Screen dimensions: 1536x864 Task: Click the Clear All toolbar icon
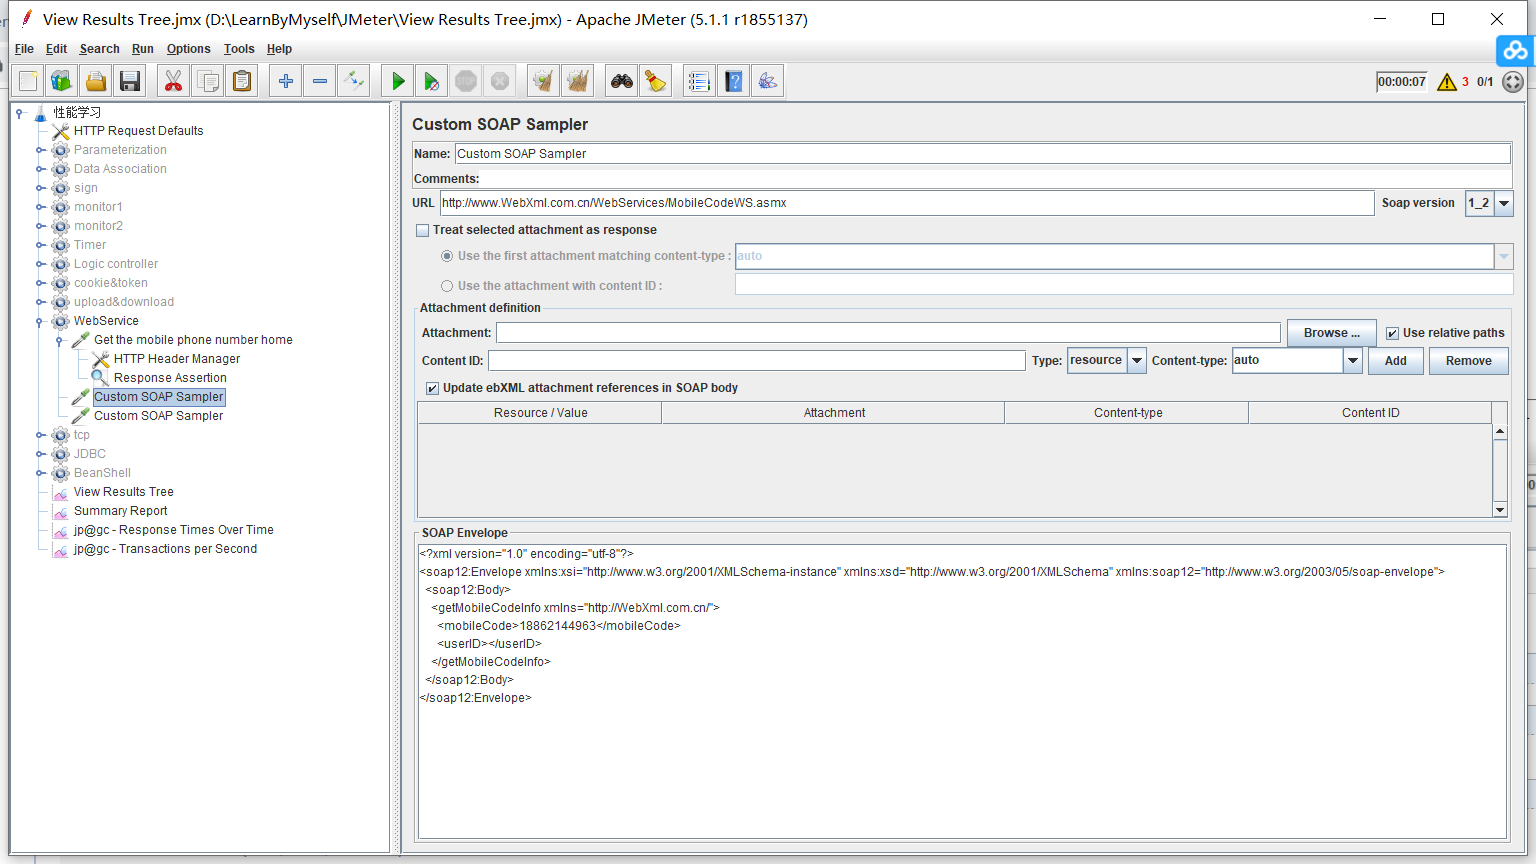pos(578,81)
